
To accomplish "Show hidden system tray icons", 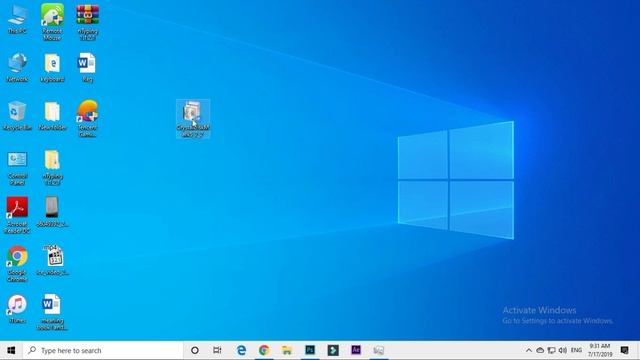I will (x=529, y=350).
